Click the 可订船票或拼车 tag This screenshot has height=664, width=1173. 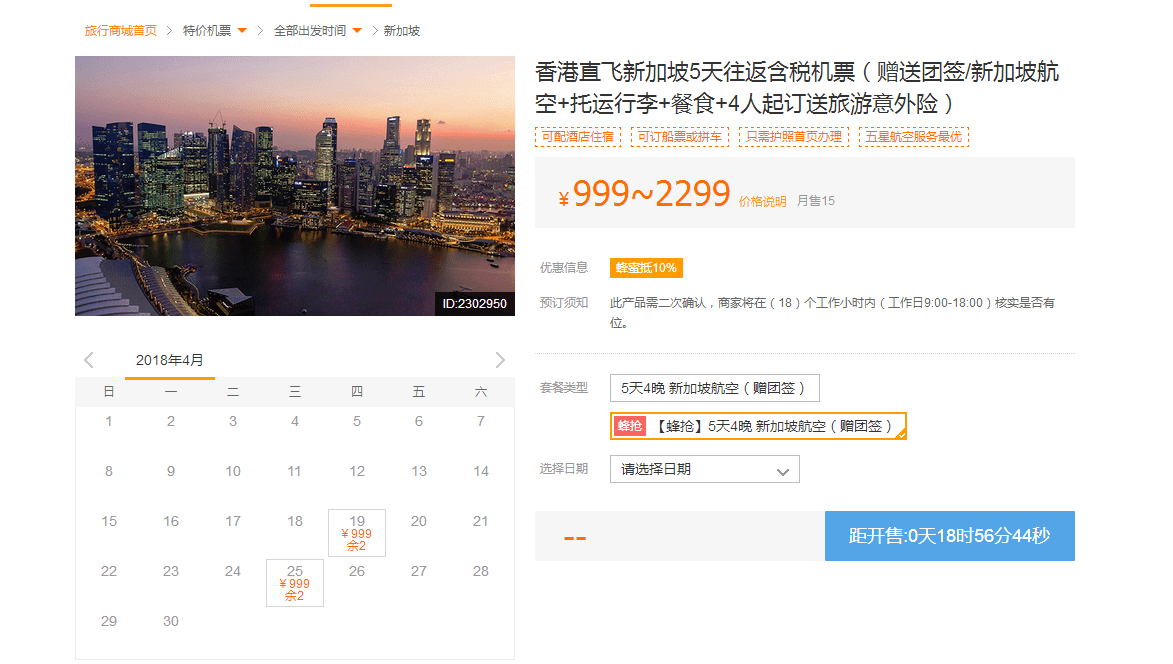(x=679, y=137)
